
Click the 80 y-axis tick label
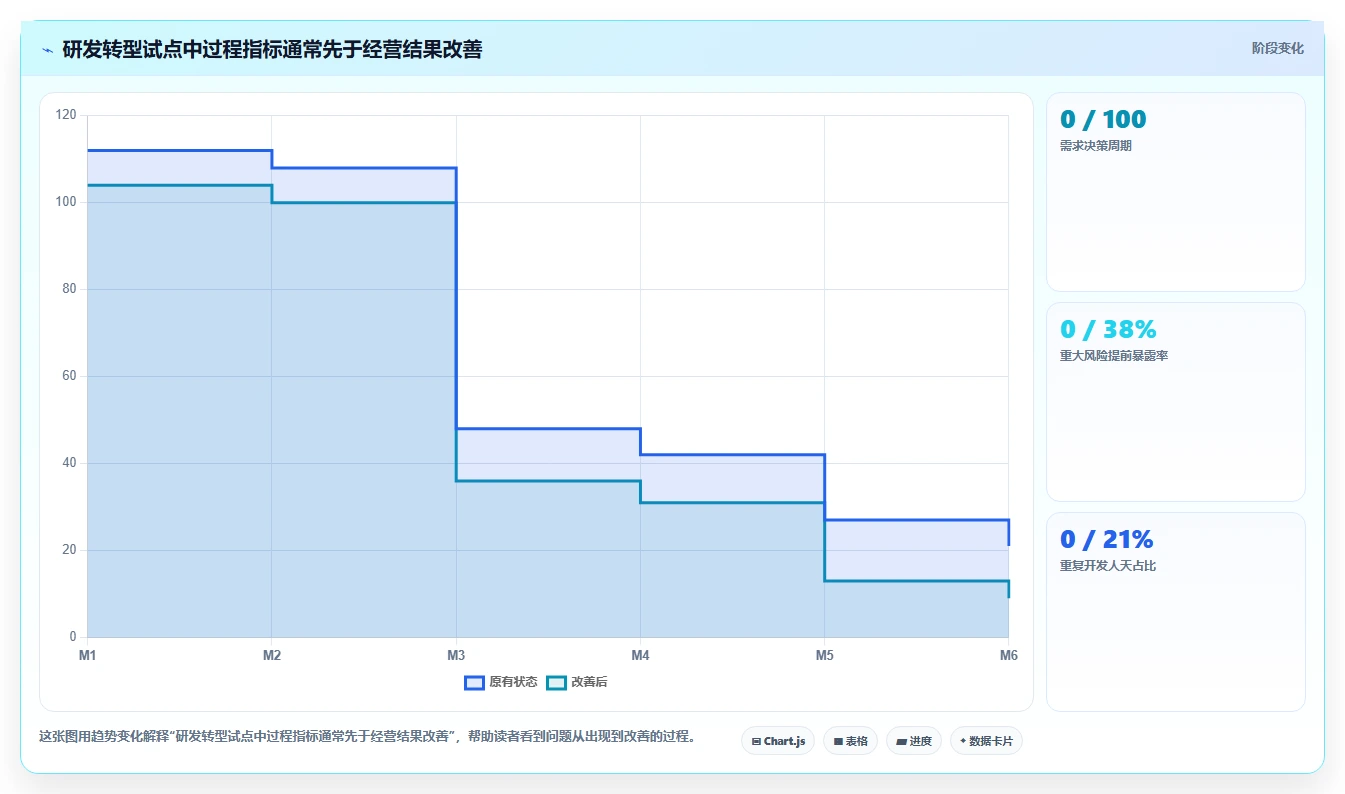(x=69, y=289)
